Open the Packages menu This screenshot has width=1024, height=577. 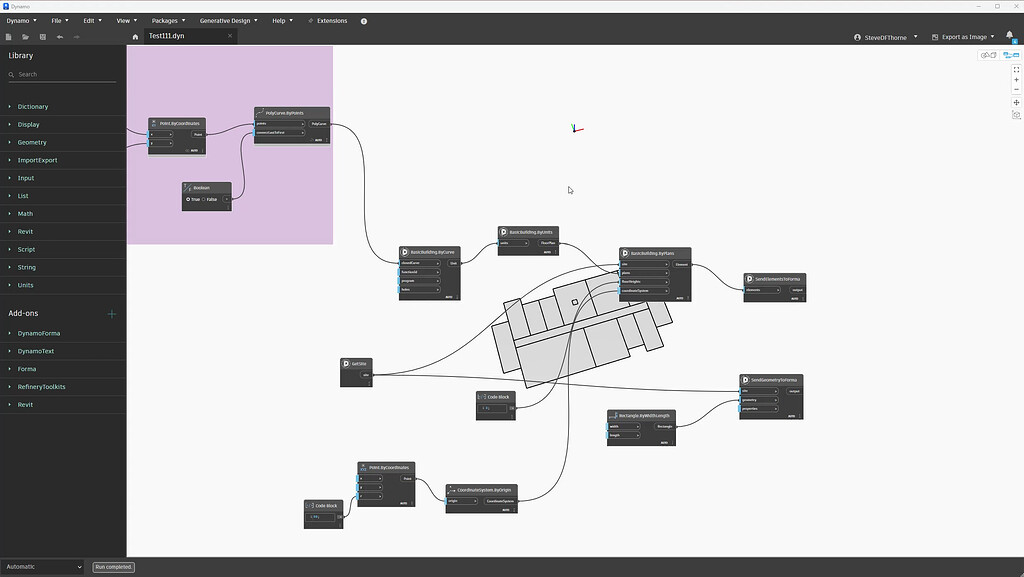click(x=166, y=20)
